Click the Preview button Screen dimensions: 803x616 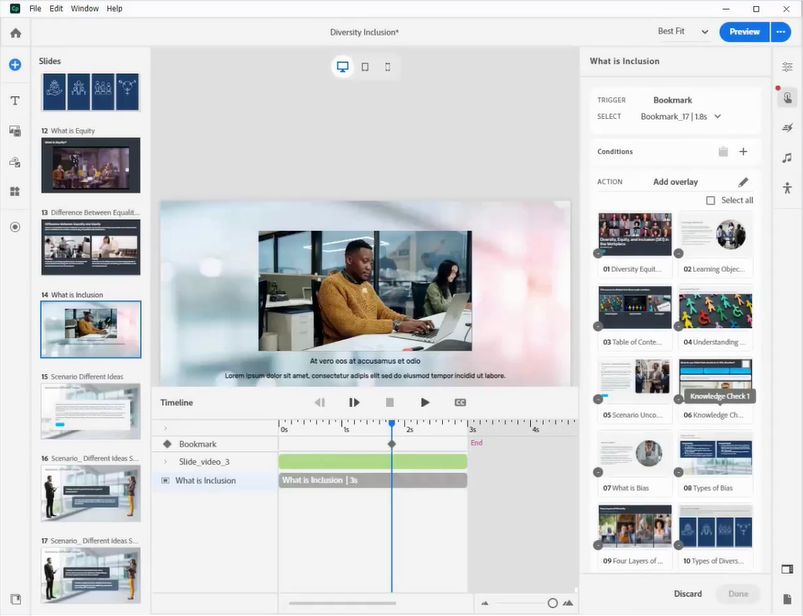pos(744,32)
